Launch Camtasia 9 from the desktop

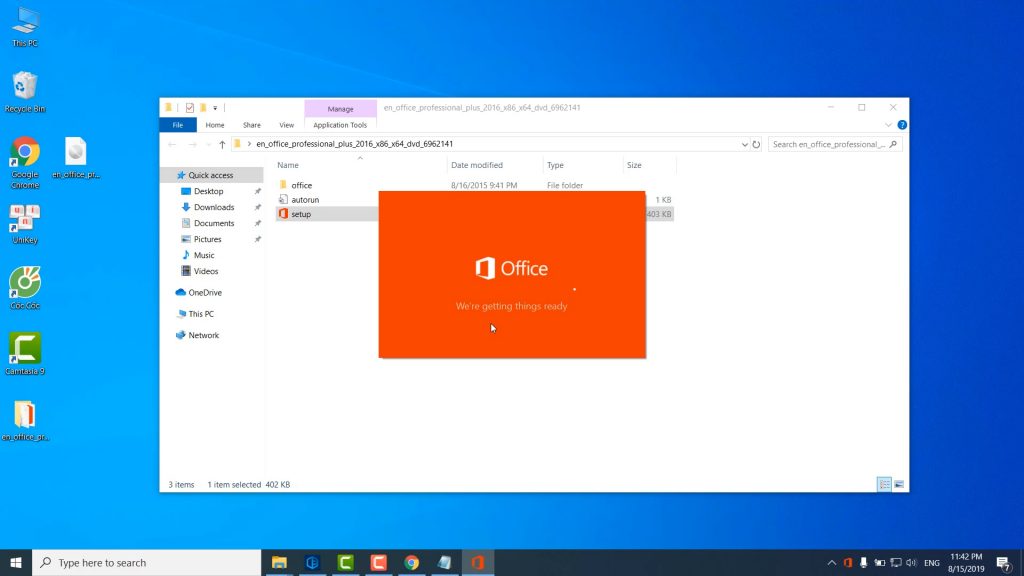pos(25,354)
